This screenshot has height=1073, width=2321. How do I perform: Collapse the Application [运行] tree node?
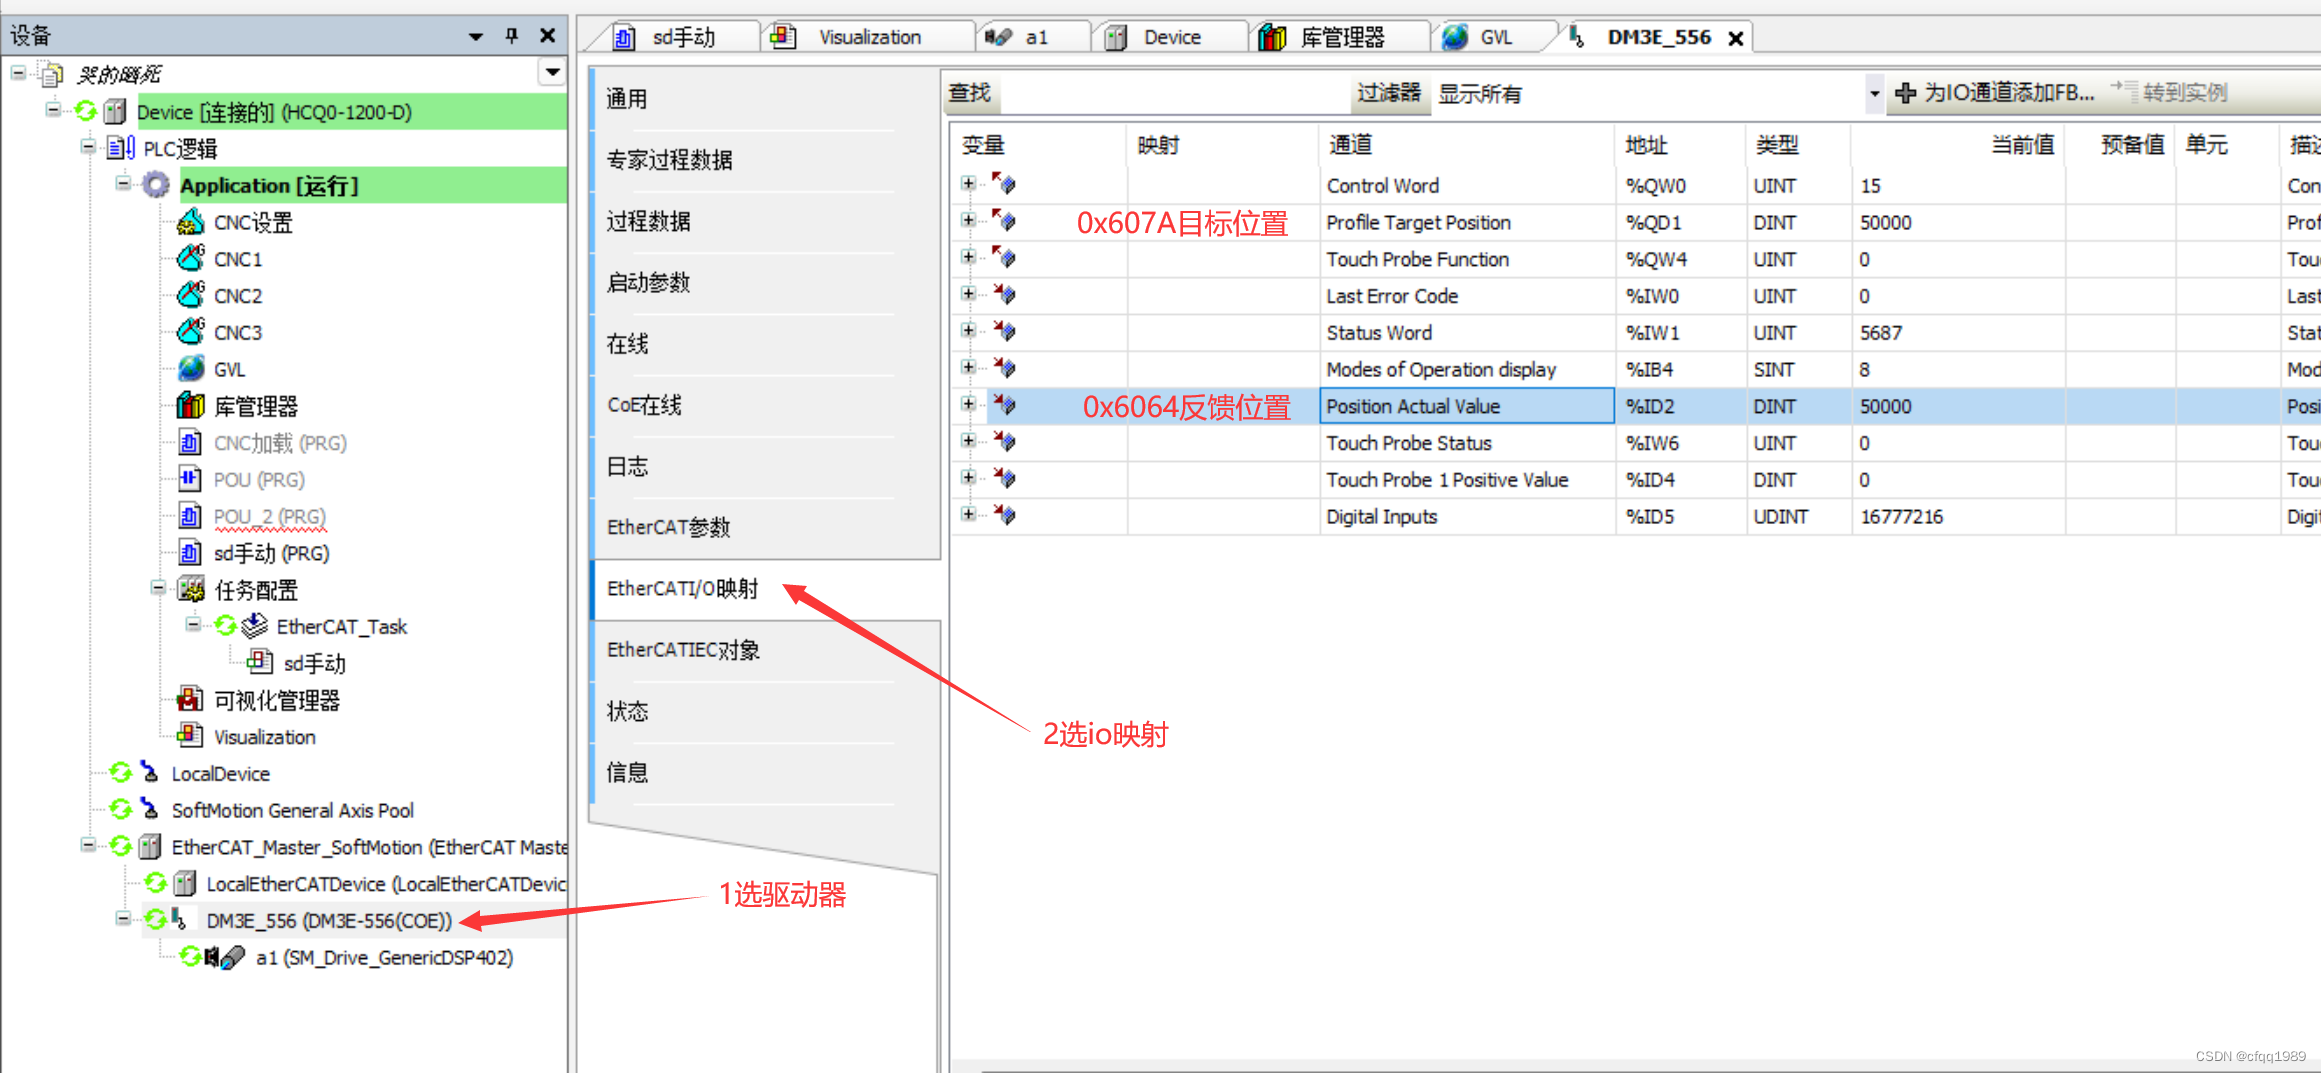tap(122, 184)
